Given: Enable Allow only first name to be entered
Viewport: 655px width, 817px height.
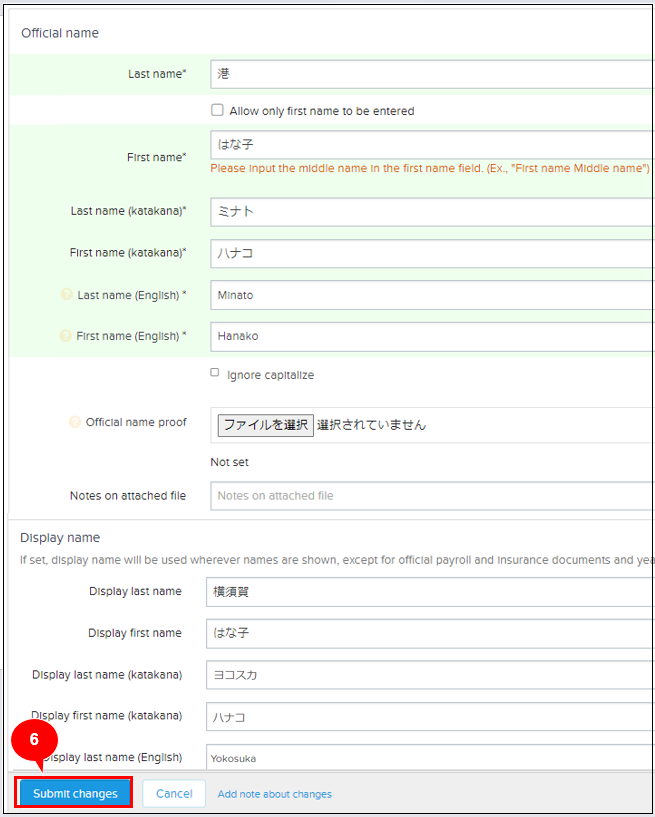Looking at the screenshot, I should click(x=217, y=111).
